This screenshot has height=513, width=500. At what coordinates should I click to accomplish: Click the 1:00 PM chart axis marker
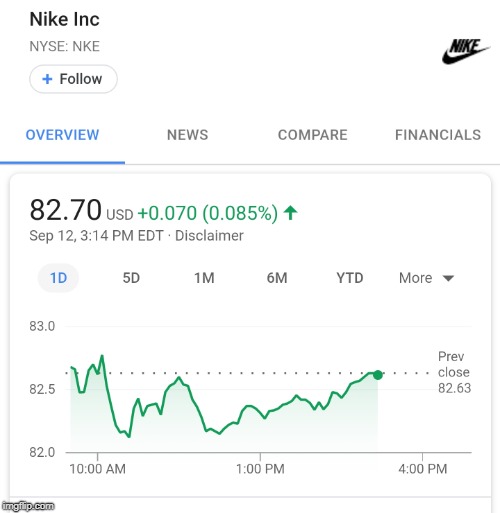pyautogui.click(x=260, y=469)
